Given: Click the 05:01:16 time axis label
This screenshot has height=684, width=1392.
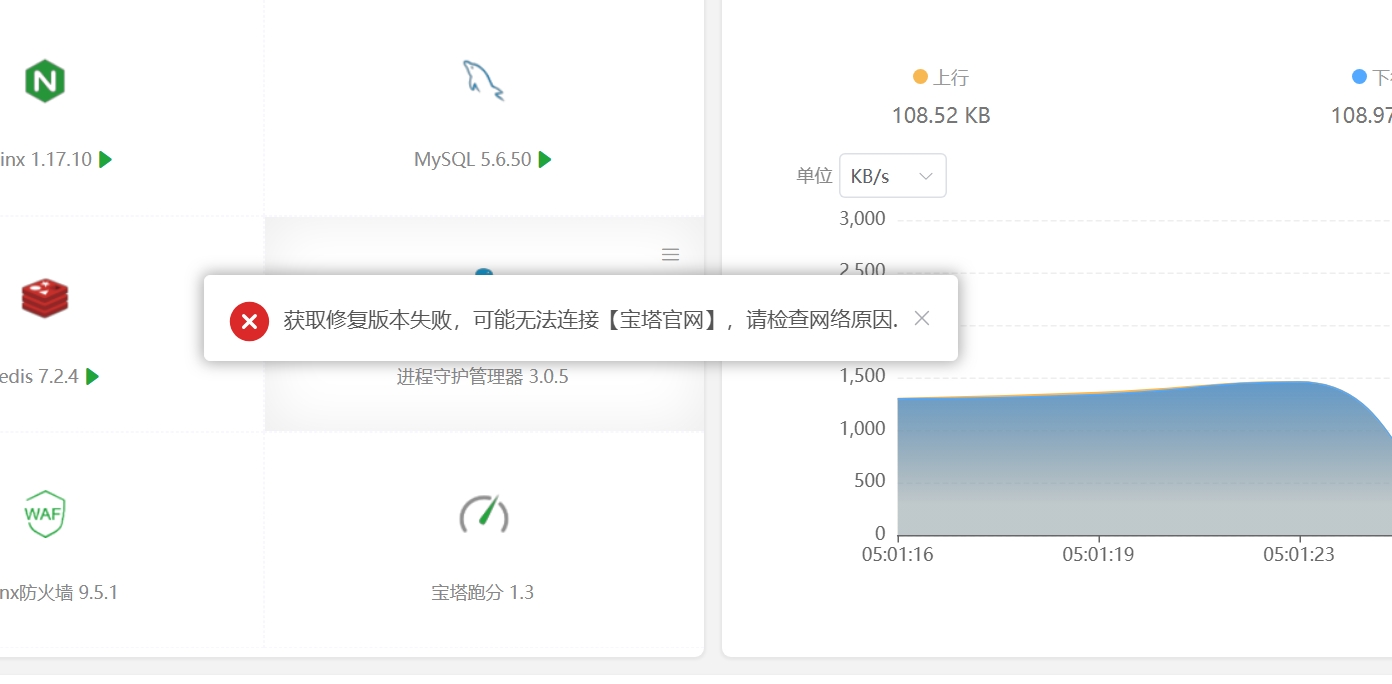Looking at the screenshot, I should click(x=897, y=554).
